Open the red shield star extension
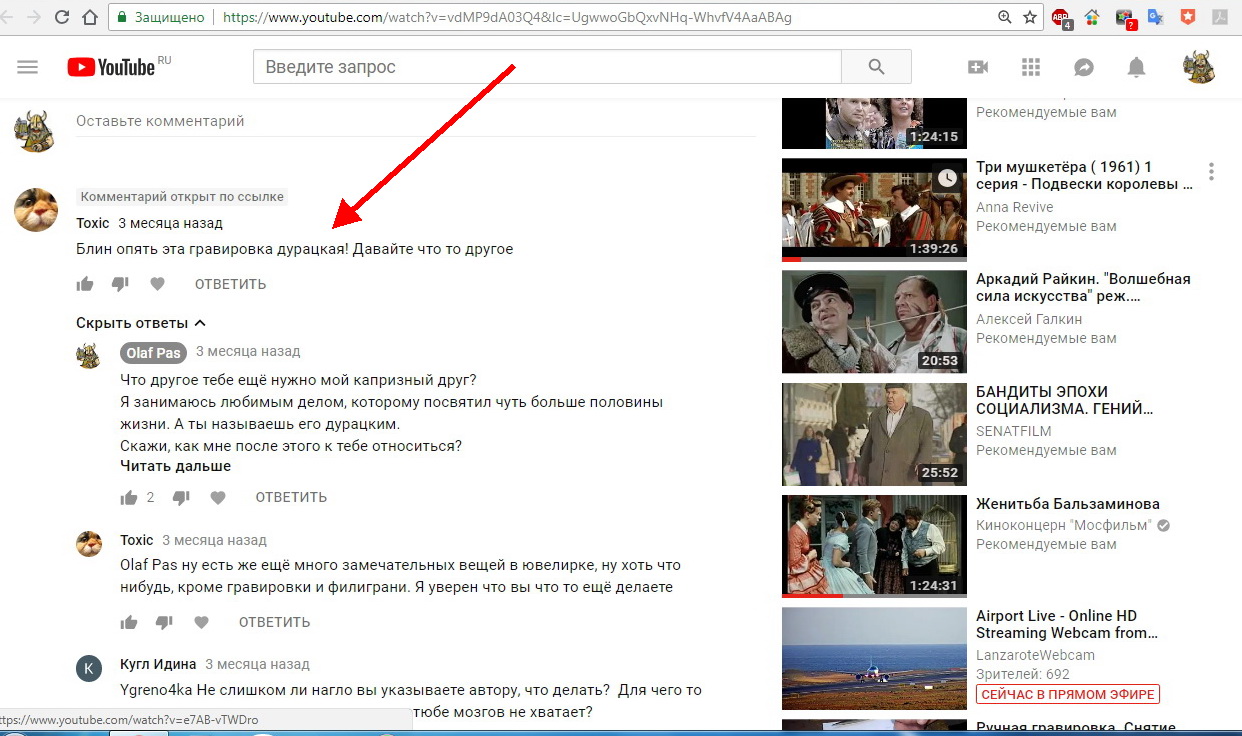The height and width of the screenshot is (736, 1242). pyautogui.click(x=1187, y=17)
